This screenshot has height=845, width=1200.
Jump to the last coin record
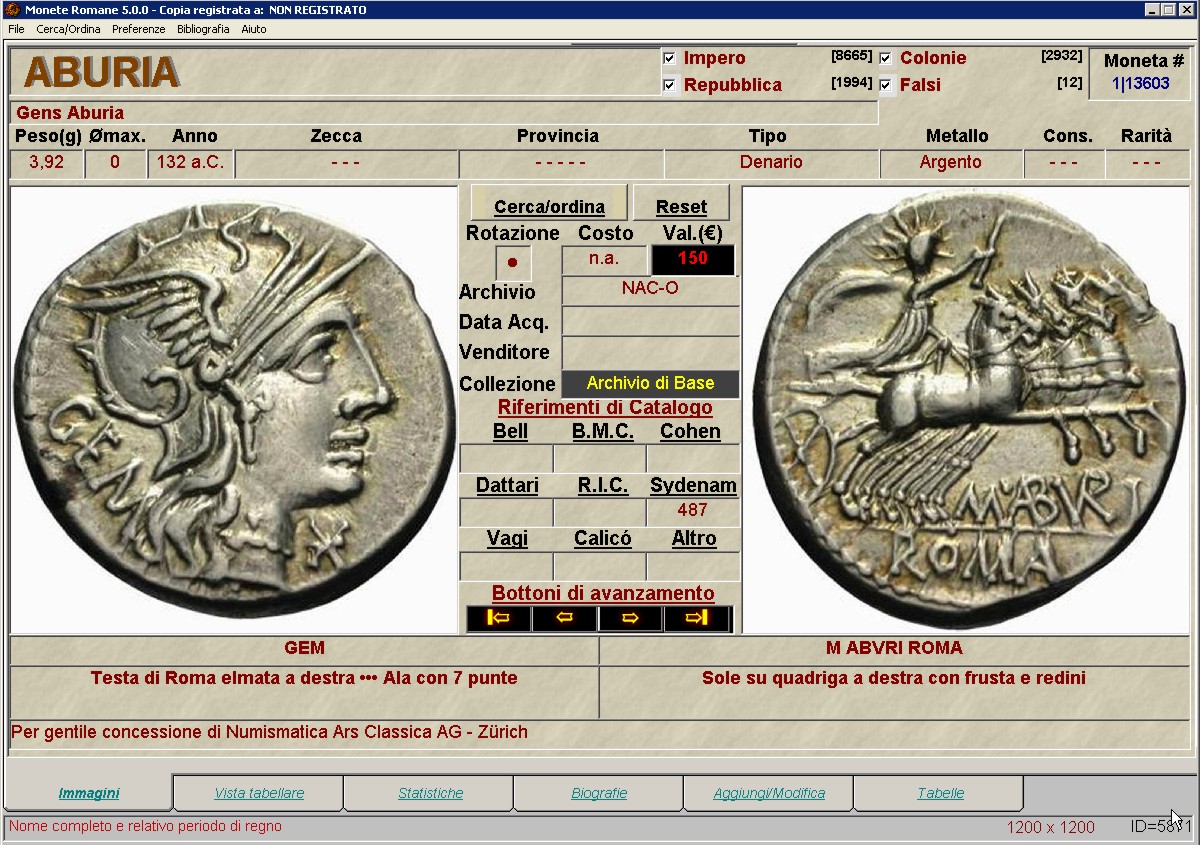coord(697,618)
